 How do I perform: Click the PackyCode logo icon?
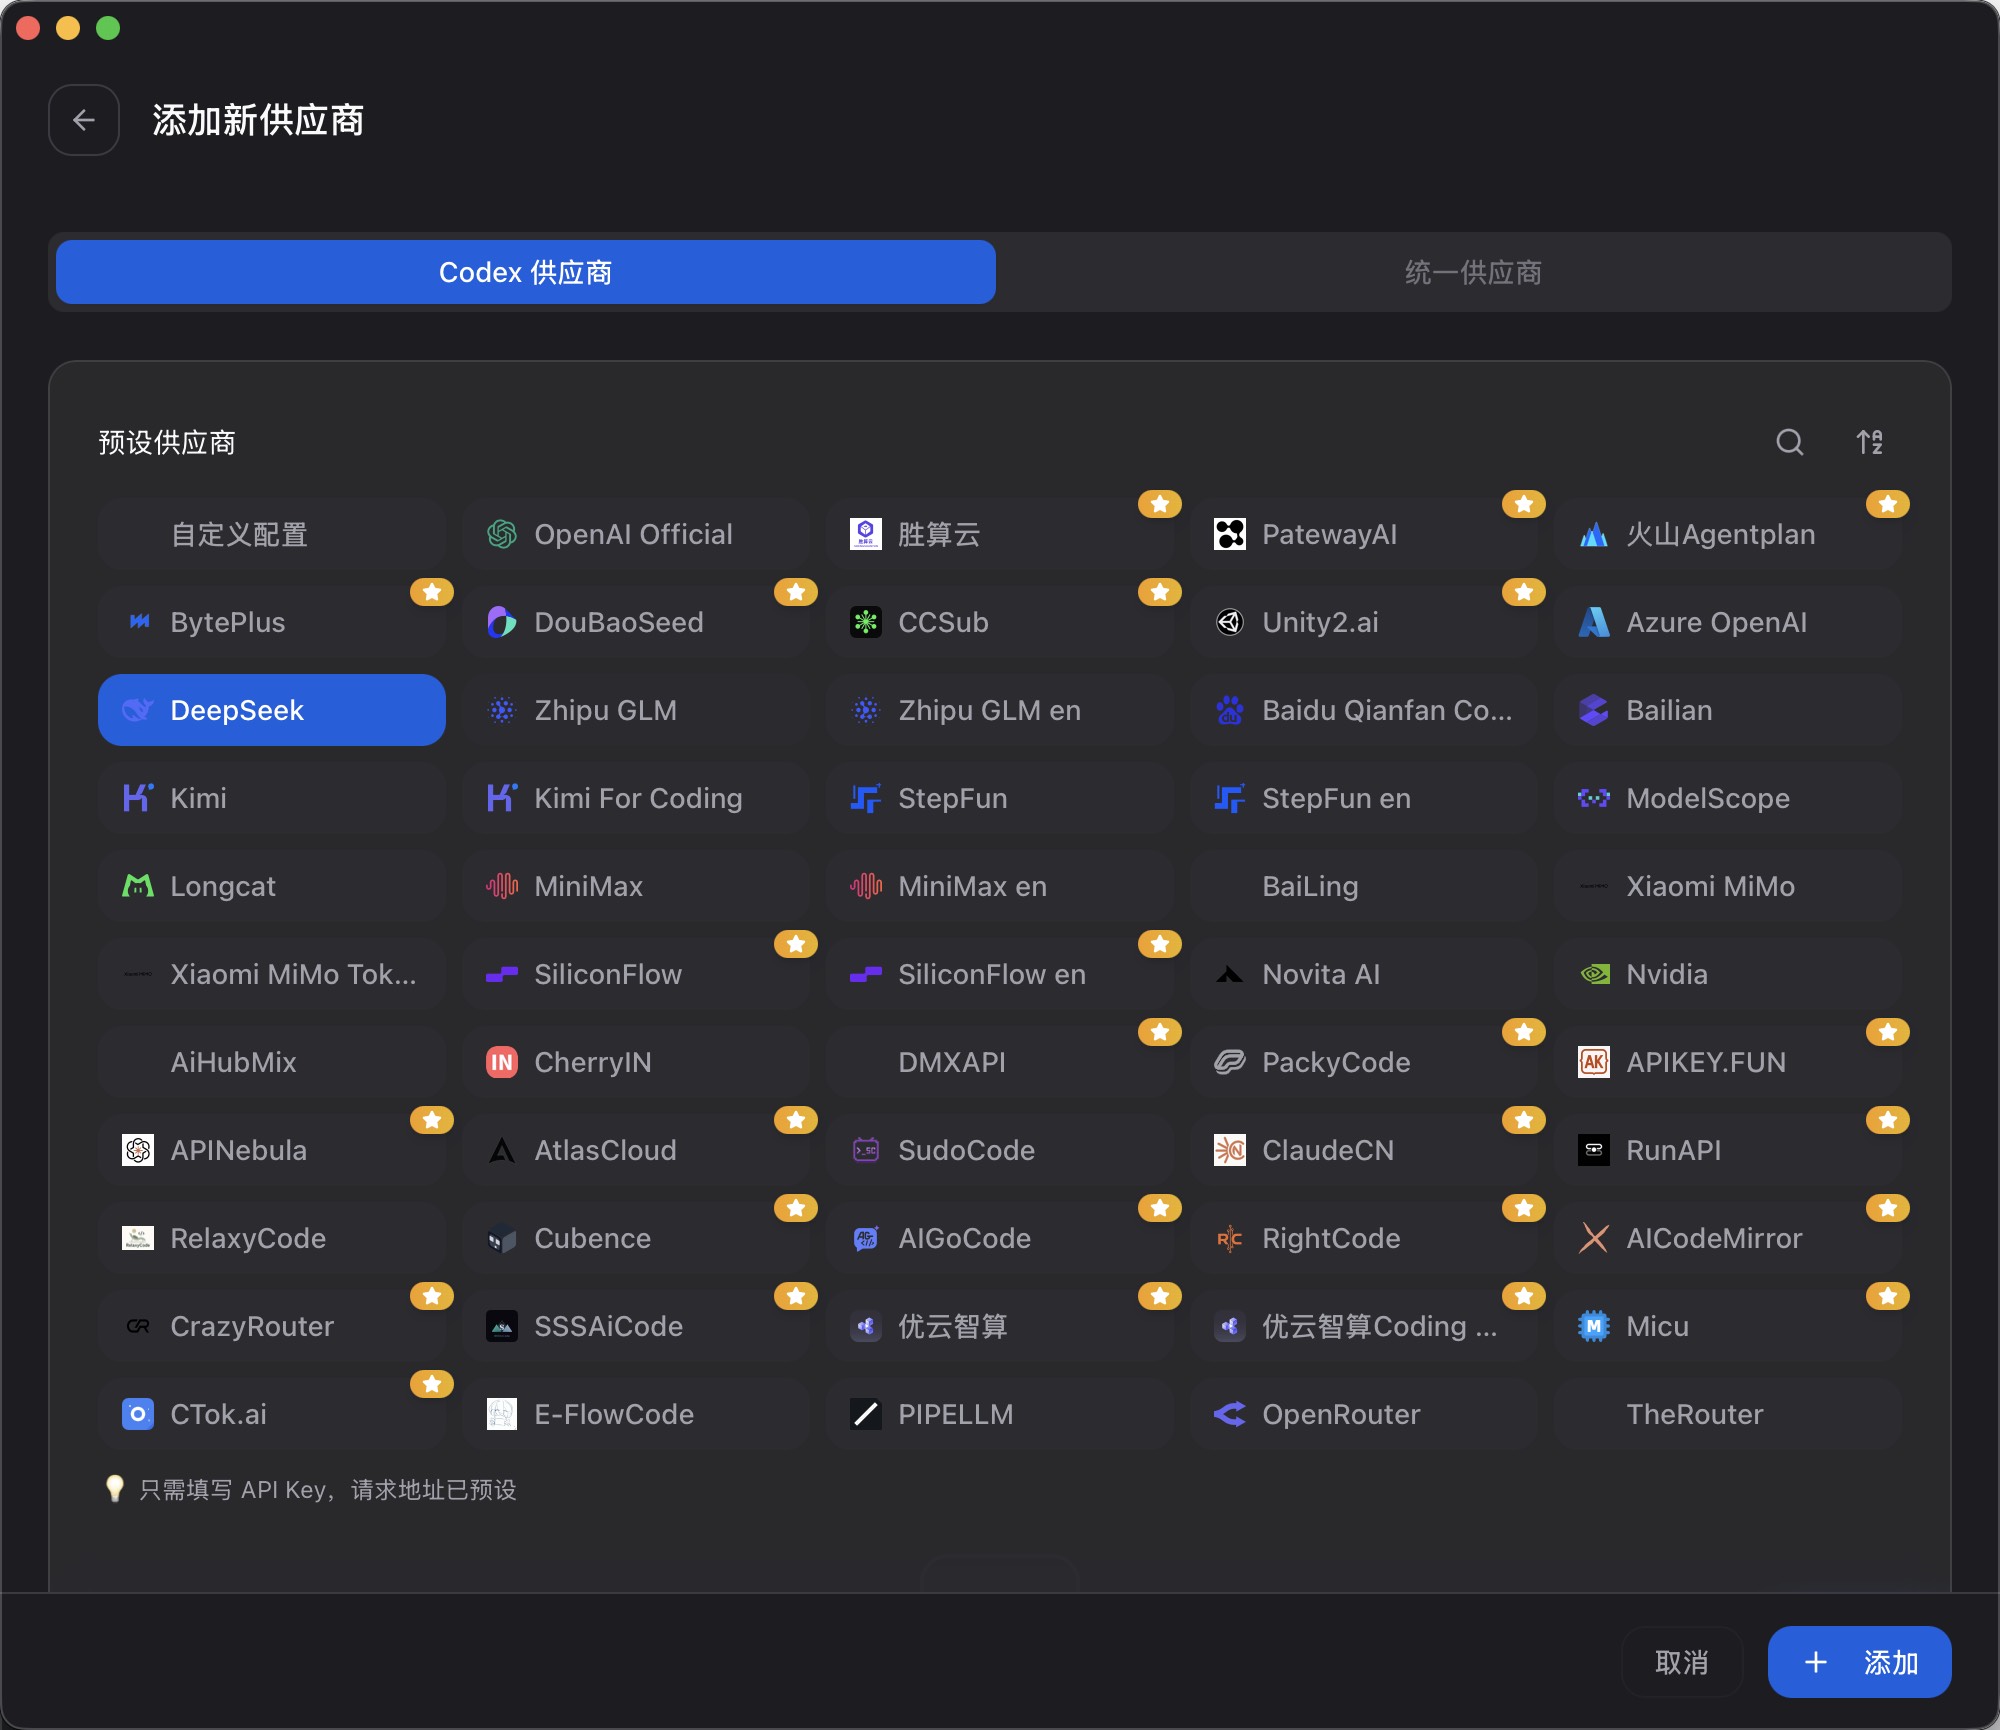[1230, 1062]
